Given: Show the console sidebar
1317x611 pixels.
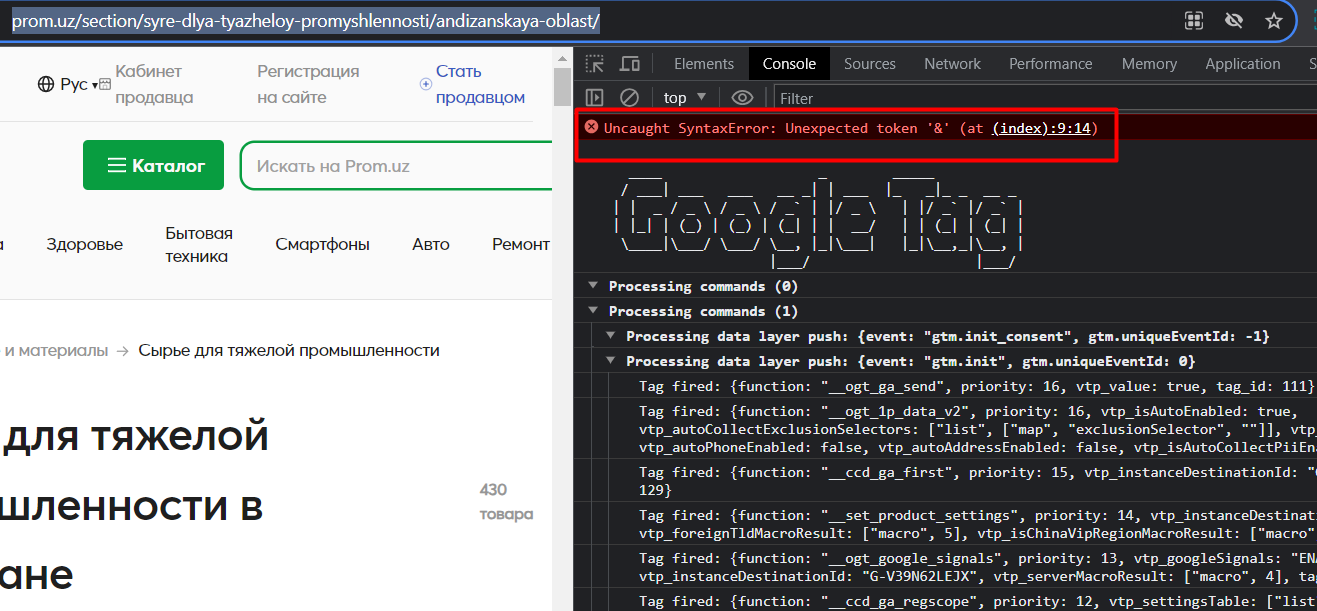Looking at the screenshot, I should (595, 97).
